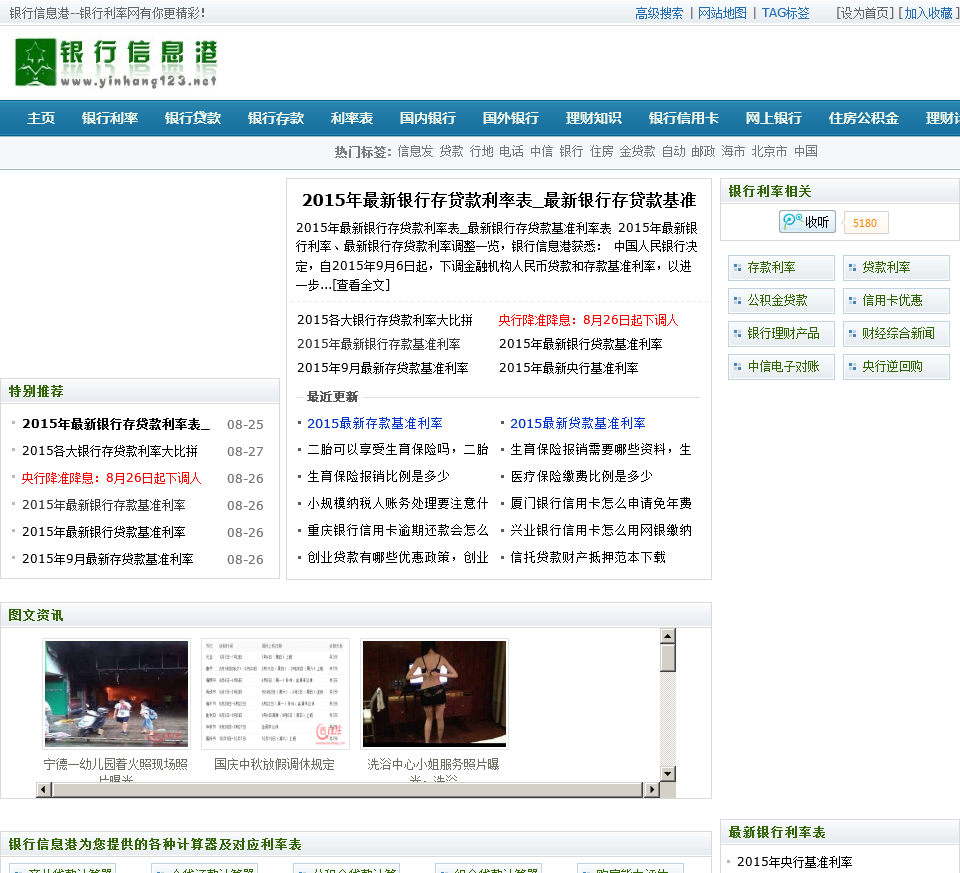Screen dimensions: 960x873
Task: Open 生育保险报销比例是多少 article
Action: tap(378, 476)
